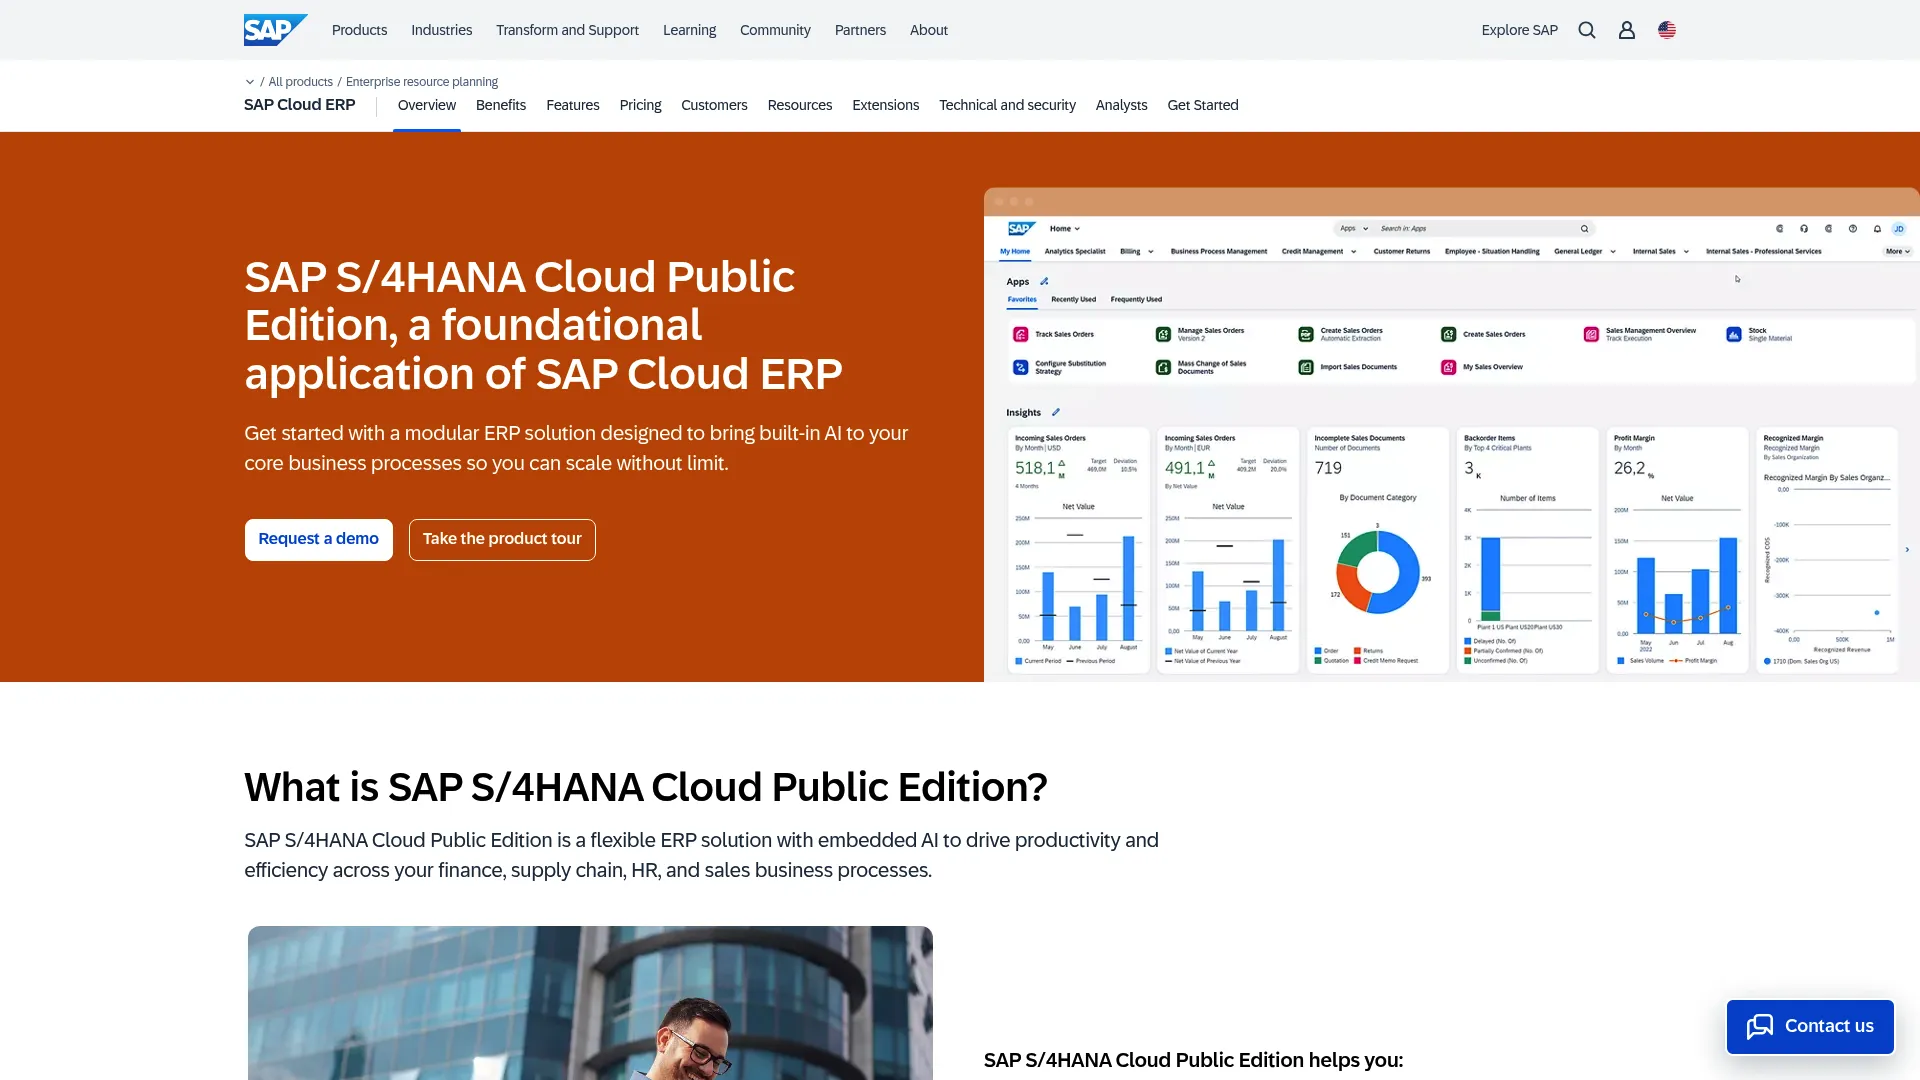Screen dimensions: 1920x1080
Task: Open the search magnifier icon
Action: (x=1587, y=30)
